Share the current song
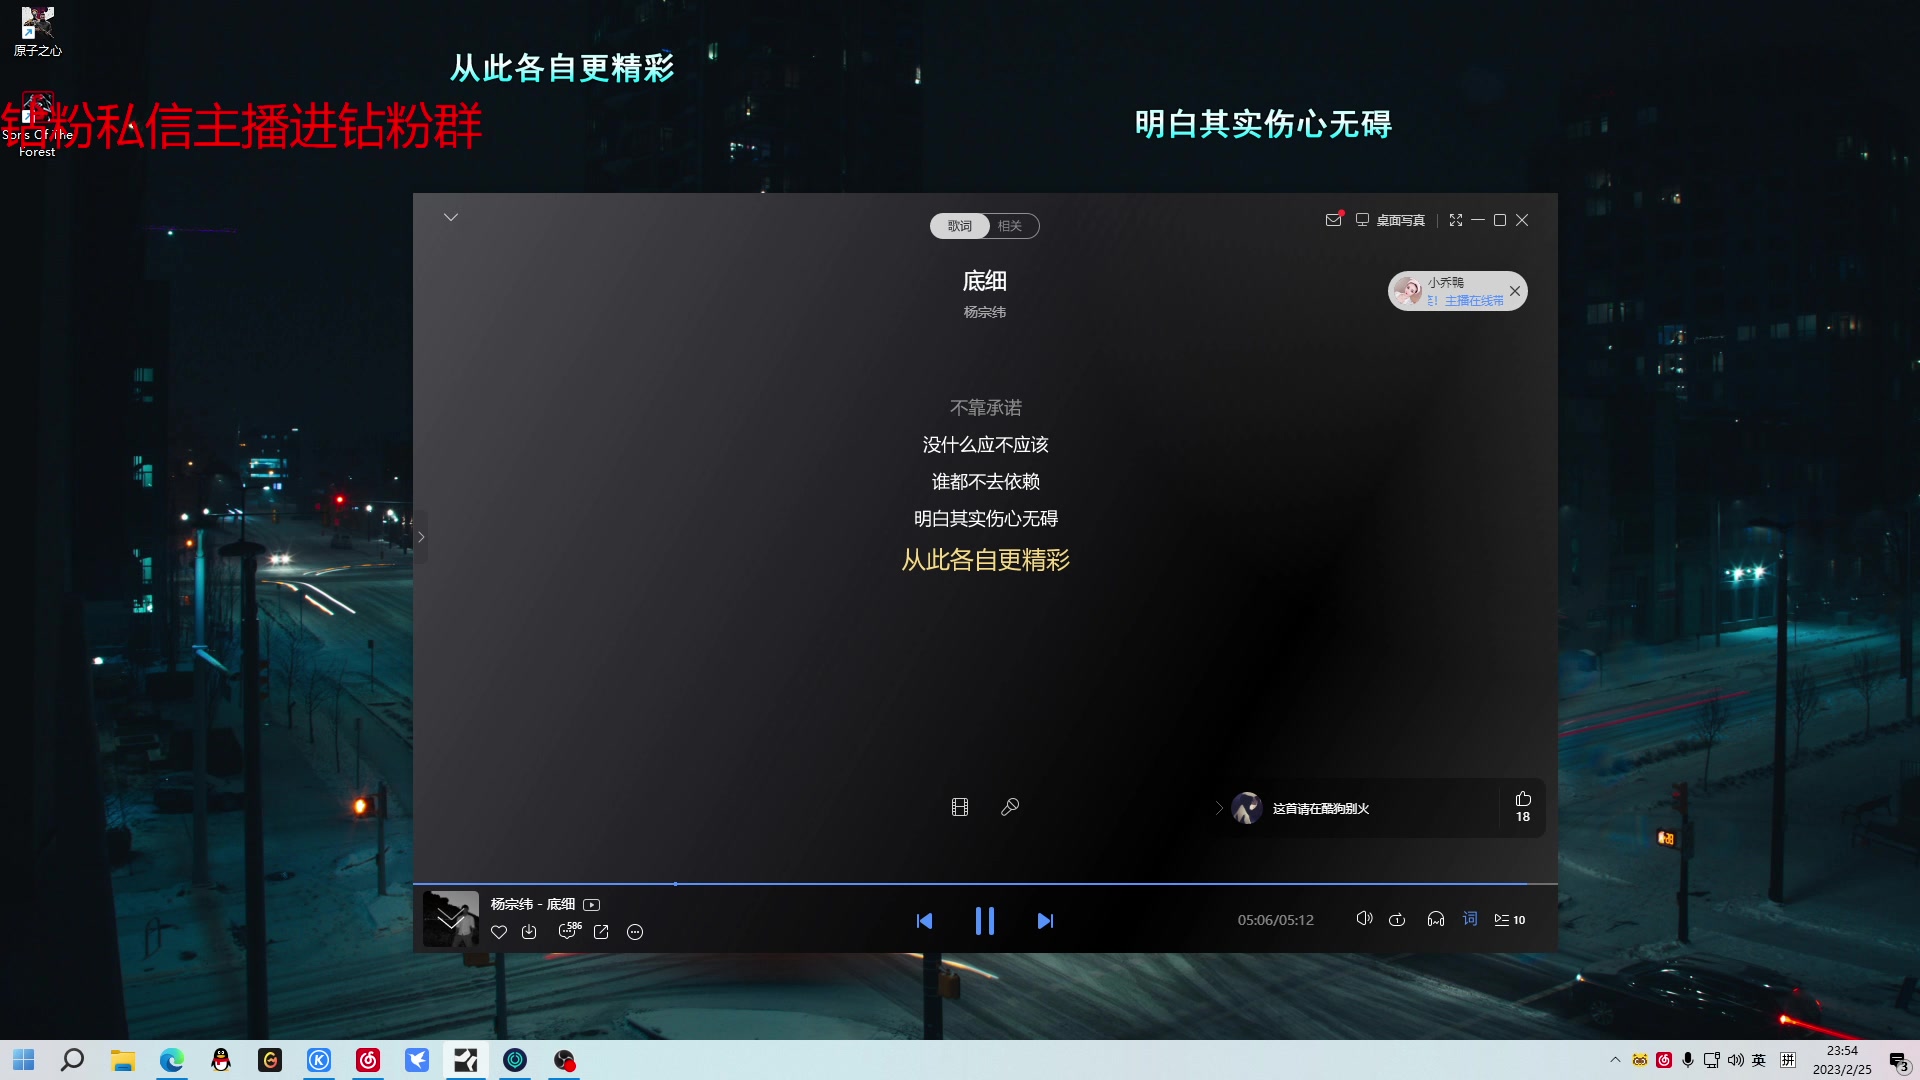This screenshot has height=1080, width=1920. [x=601, y=932]
